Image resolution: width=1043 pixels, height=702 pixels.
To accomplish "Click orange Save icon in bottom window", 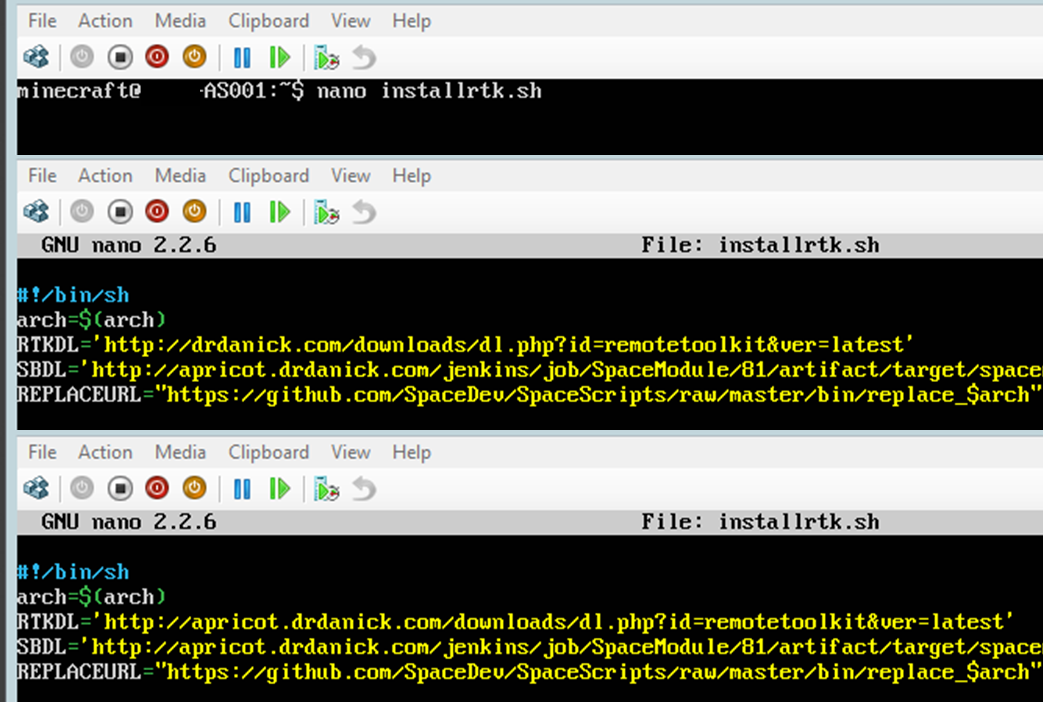I will tap(195, 489).
